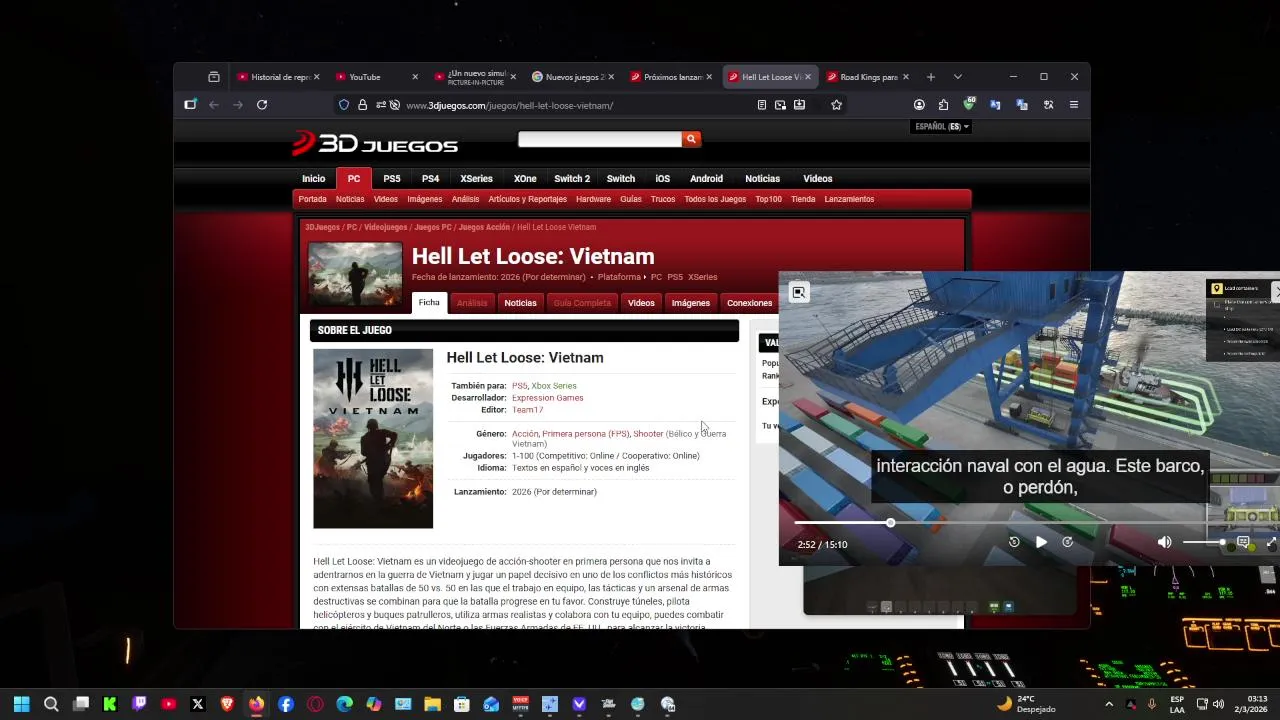Skip forward in picture-in-picture video
The width and height of the screenshot is (1280, 720).
(1068, 542)
